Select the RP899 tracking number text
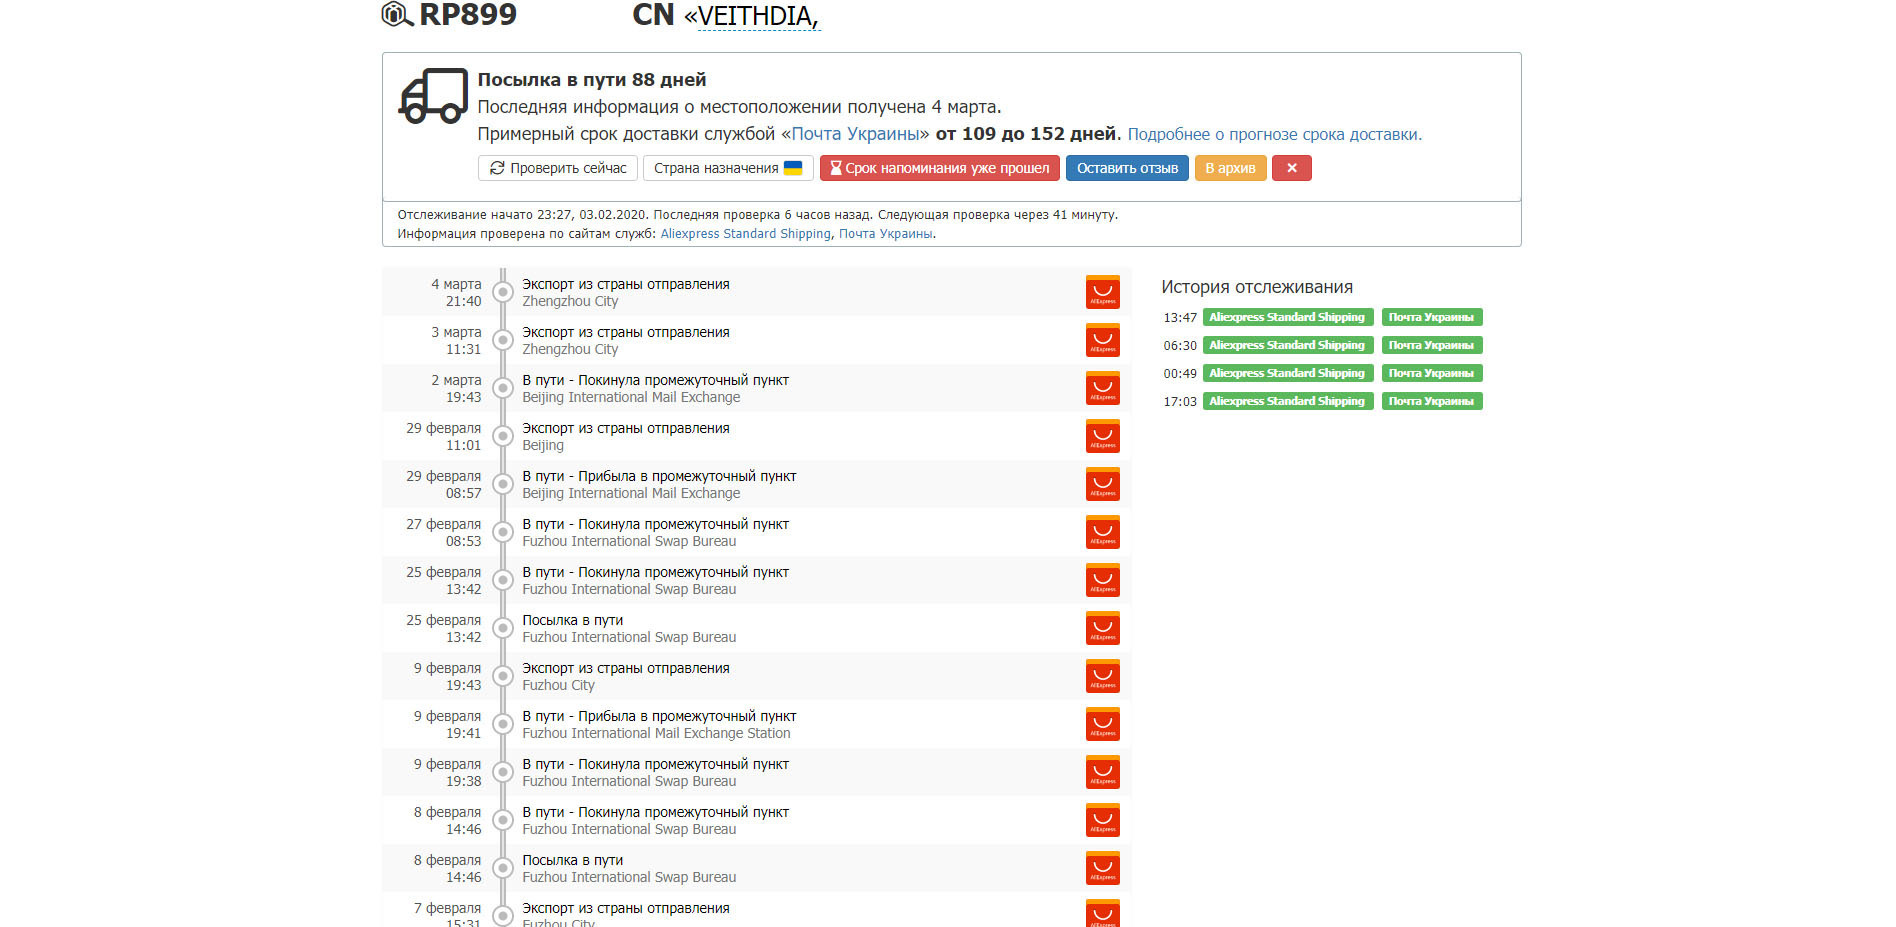The width and height of the screenshot is (1896, 927). 468,14
